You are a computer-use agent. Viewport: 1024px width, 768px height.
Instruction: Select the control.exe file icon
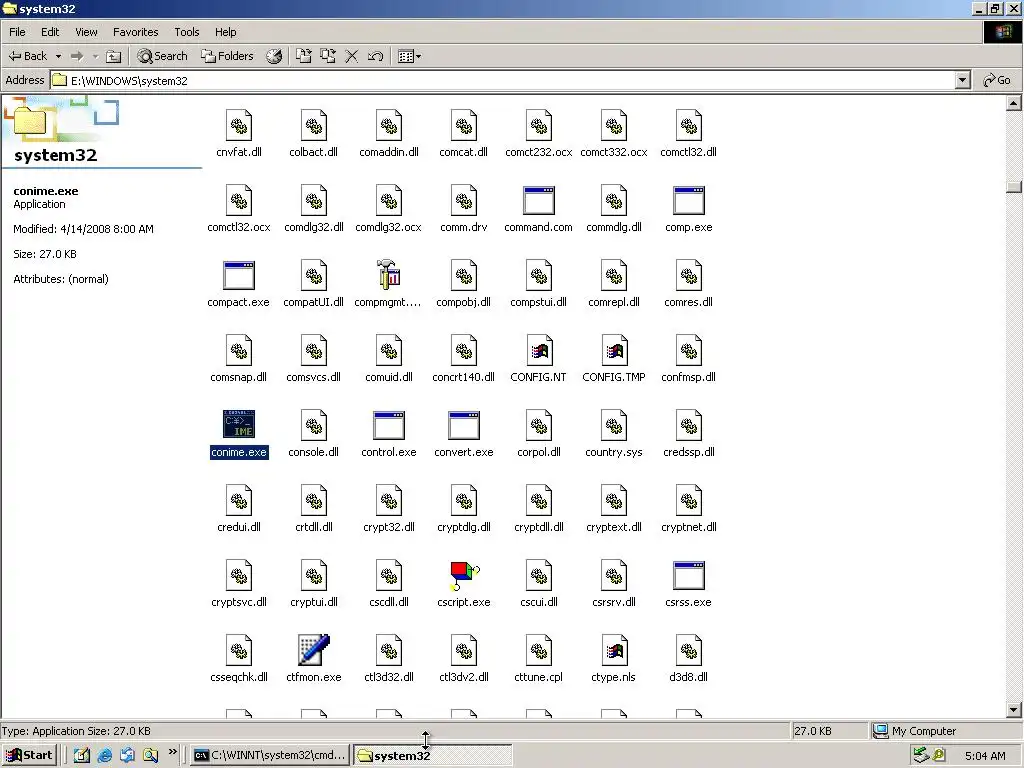click(389, 426)
